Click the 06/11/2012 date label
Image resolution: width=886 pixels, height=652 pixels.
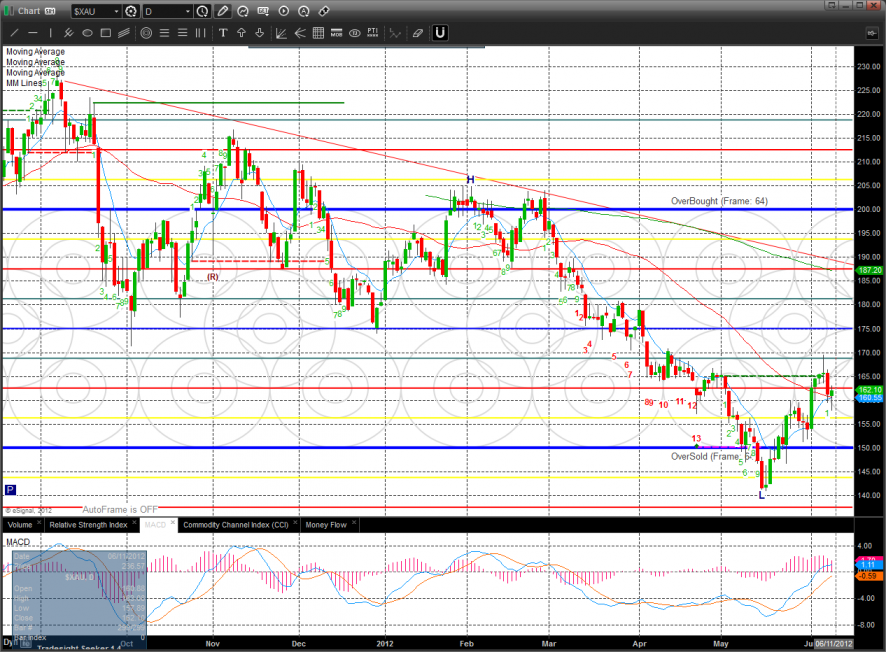pyautogui.click(x=832, y=645)
